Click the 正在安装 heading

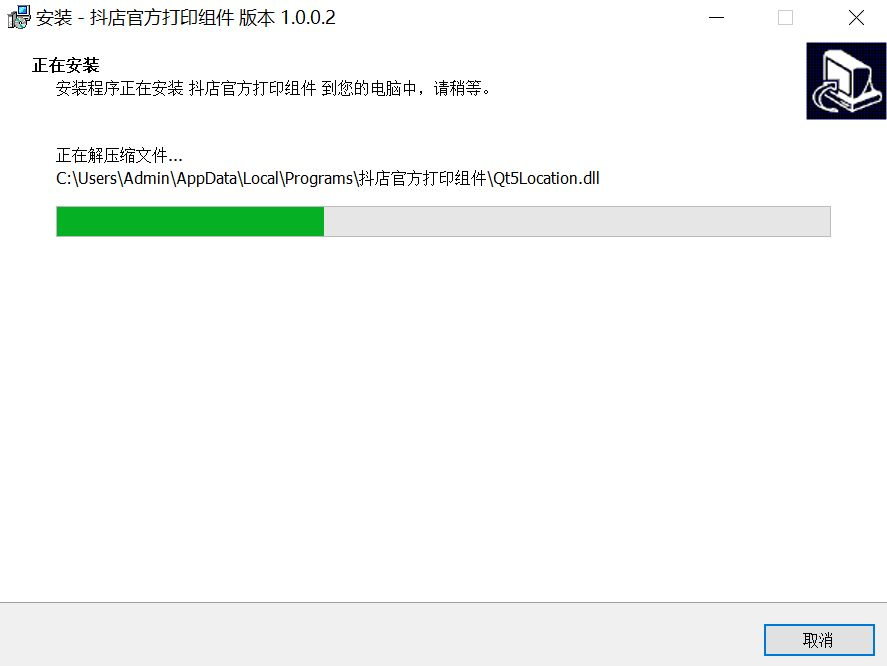[66, 65]
